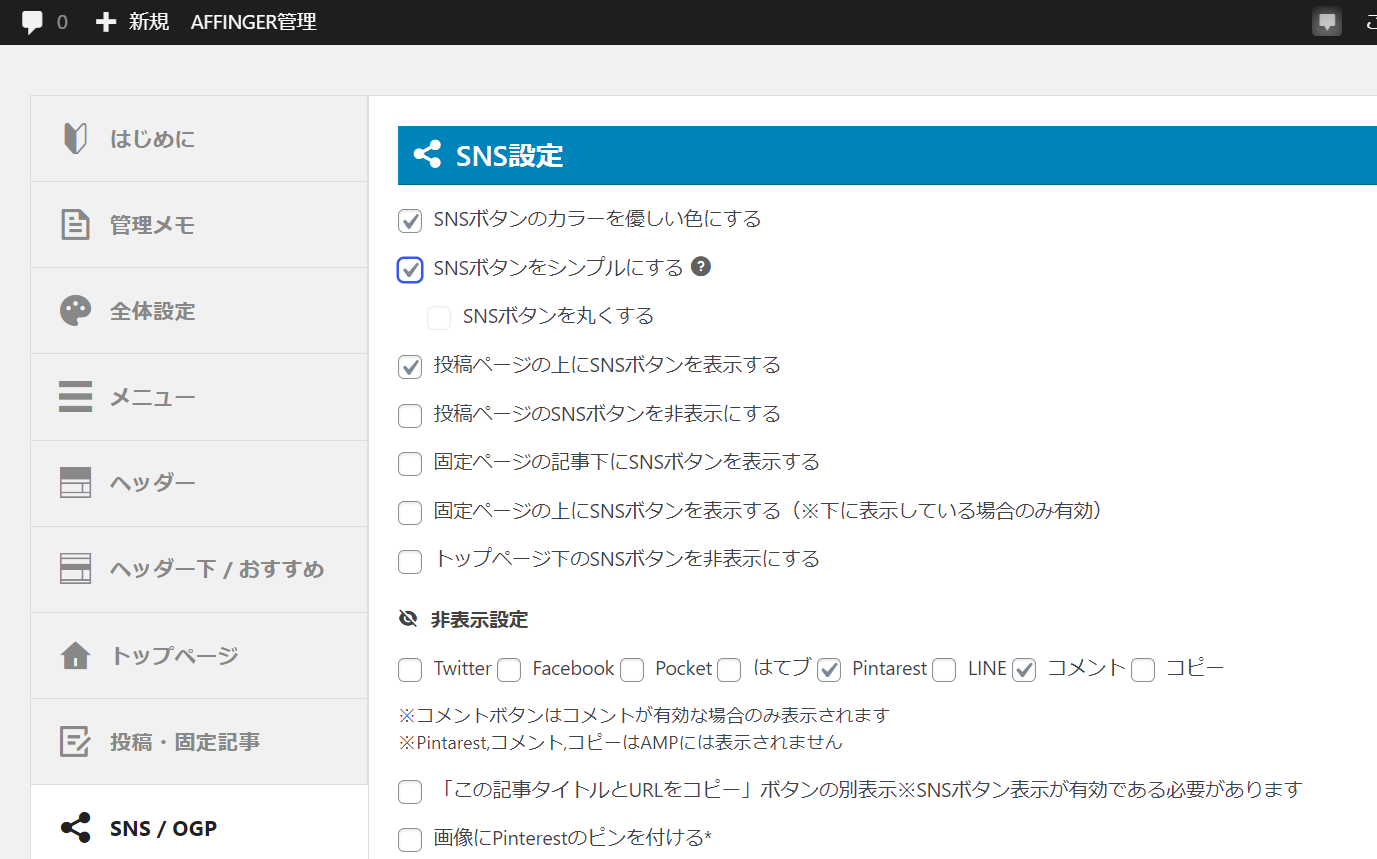Click the comment bubble icon in admin bar
The image size is (1377, 859).
[32, 22]
